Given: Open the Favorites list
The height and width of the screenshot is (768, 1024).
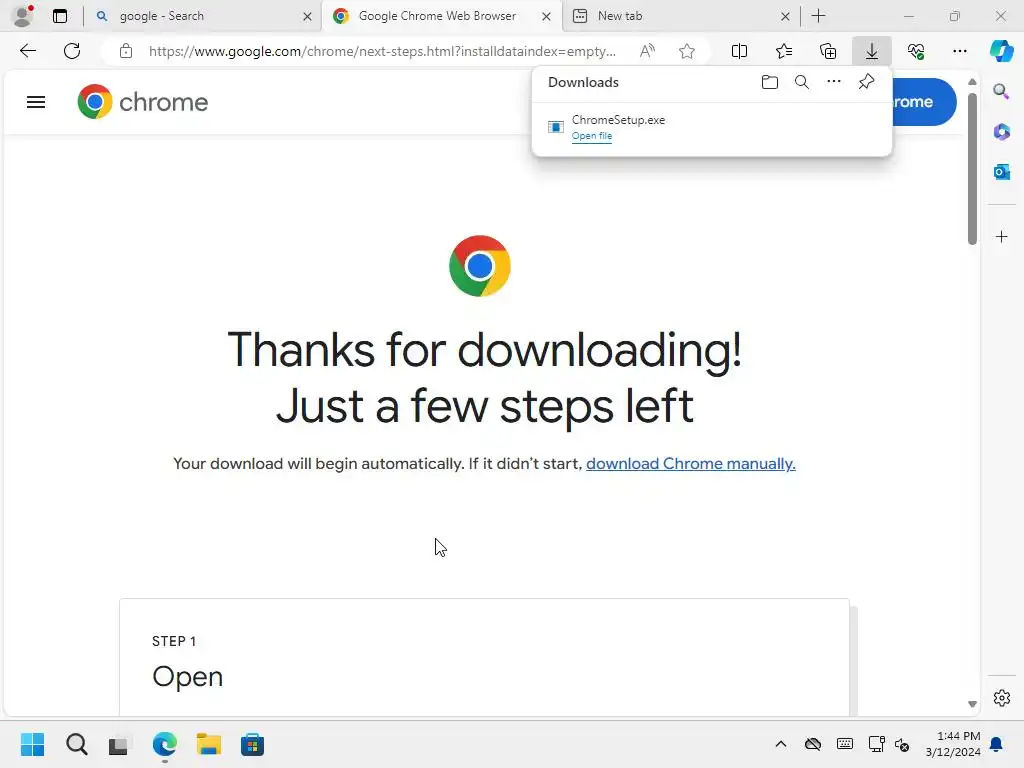Looking at the screenshot, I should 784,51.
